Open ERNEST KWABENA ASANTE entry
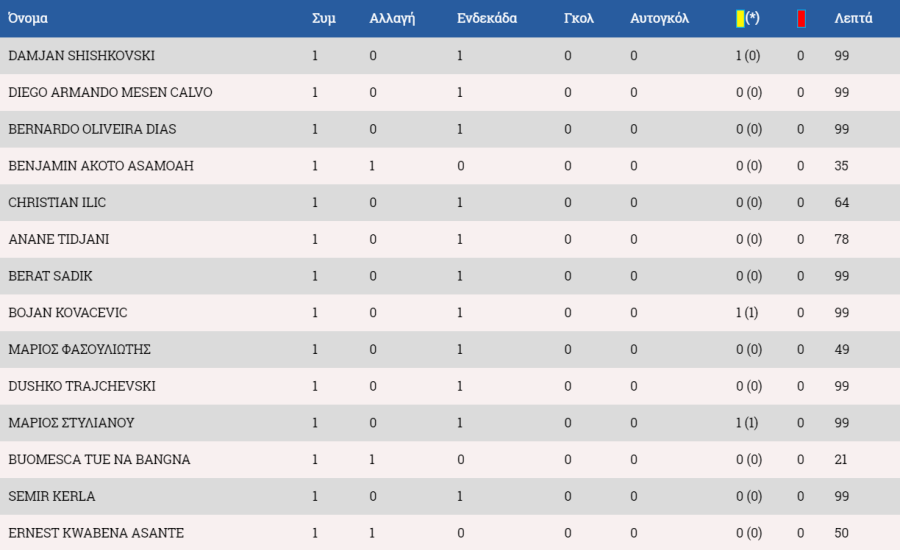 point(96,533)
